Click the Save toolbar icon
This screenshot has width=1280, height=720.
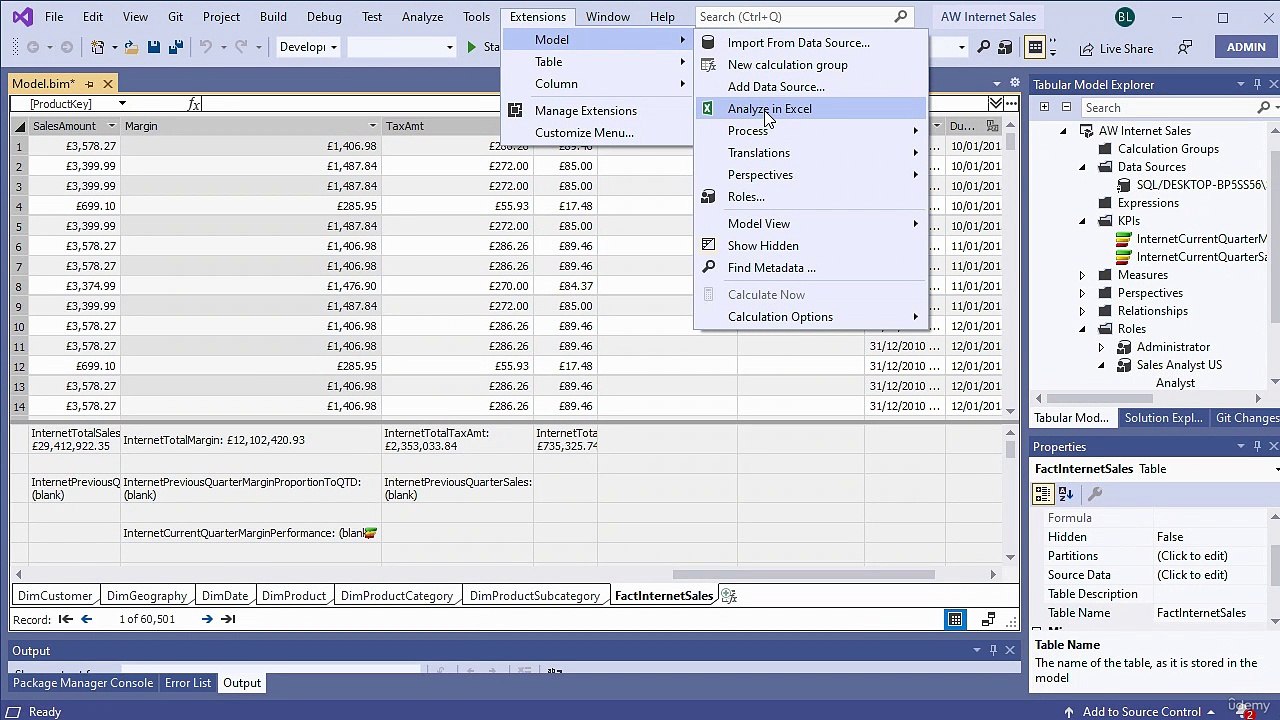154,47
